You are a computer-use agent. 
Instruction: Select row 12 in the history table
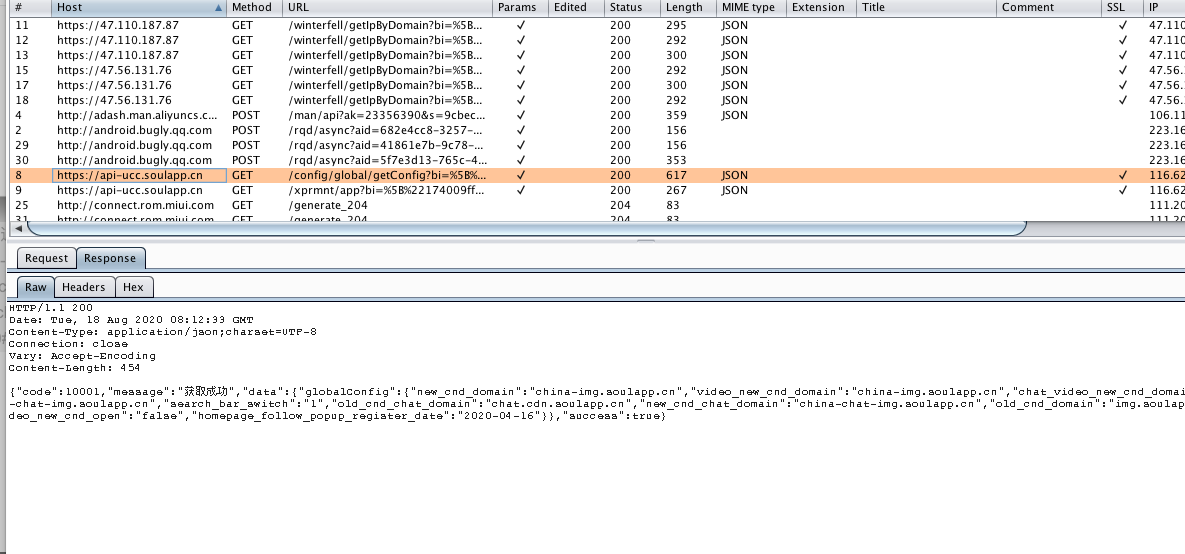(x=597, y=40)
